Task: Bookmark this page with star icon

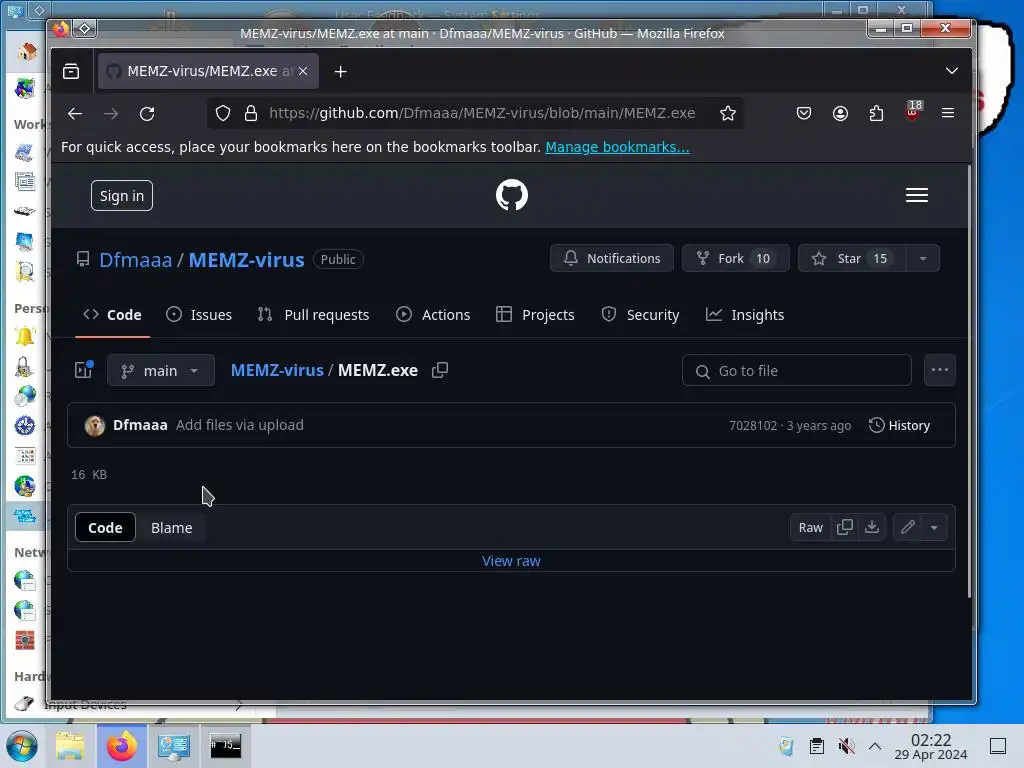Action: tap(728, 113)
